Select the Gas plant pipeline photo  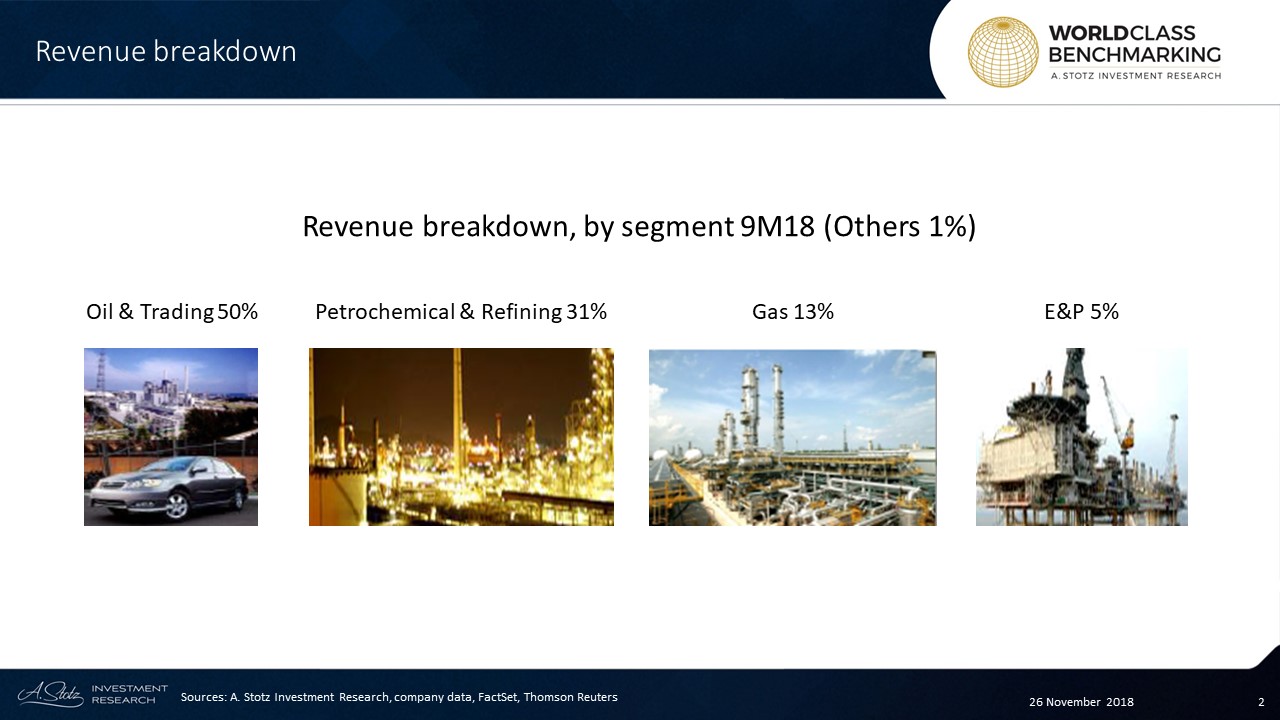tap(793, 437)
